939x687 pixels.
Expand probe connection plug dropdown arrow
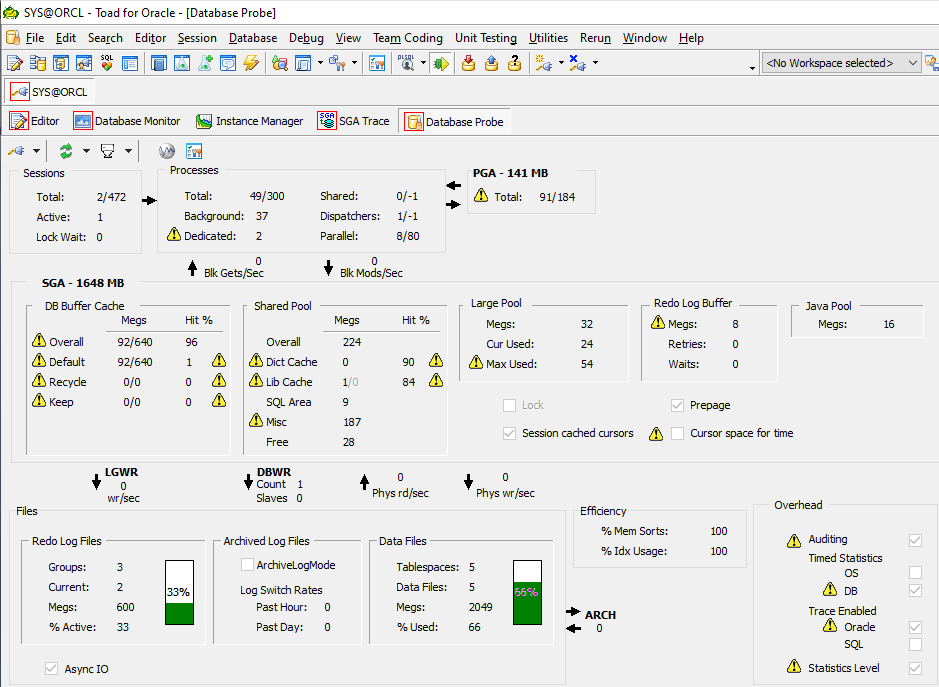point(37,151)
